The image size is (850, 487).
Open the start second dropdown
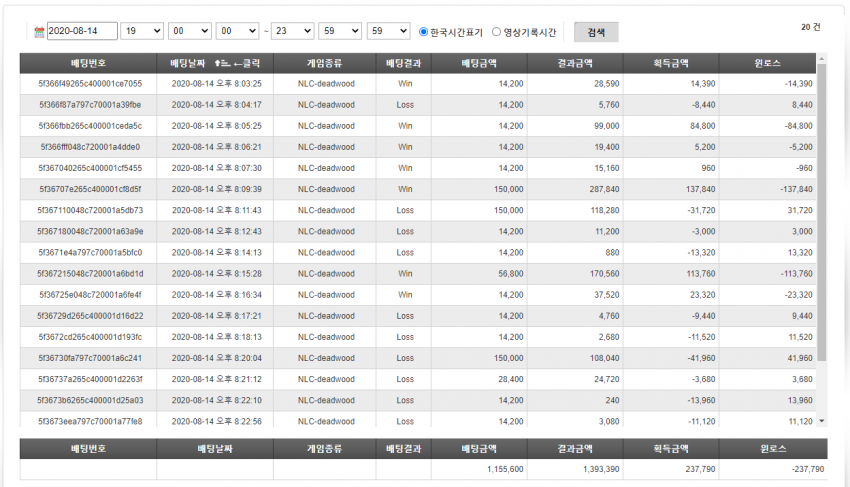point(237,31)
